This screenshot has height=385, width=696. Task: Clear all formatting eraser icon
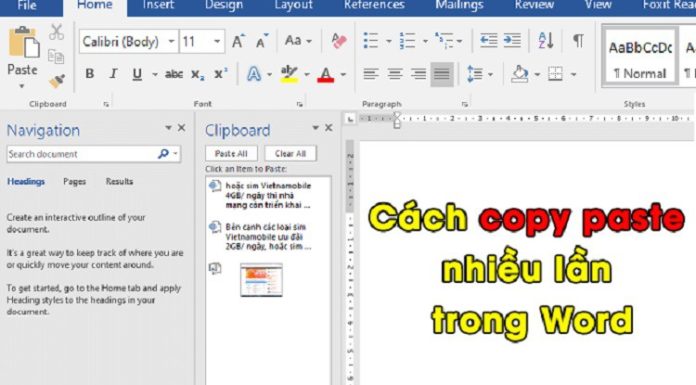coord(339,41)
